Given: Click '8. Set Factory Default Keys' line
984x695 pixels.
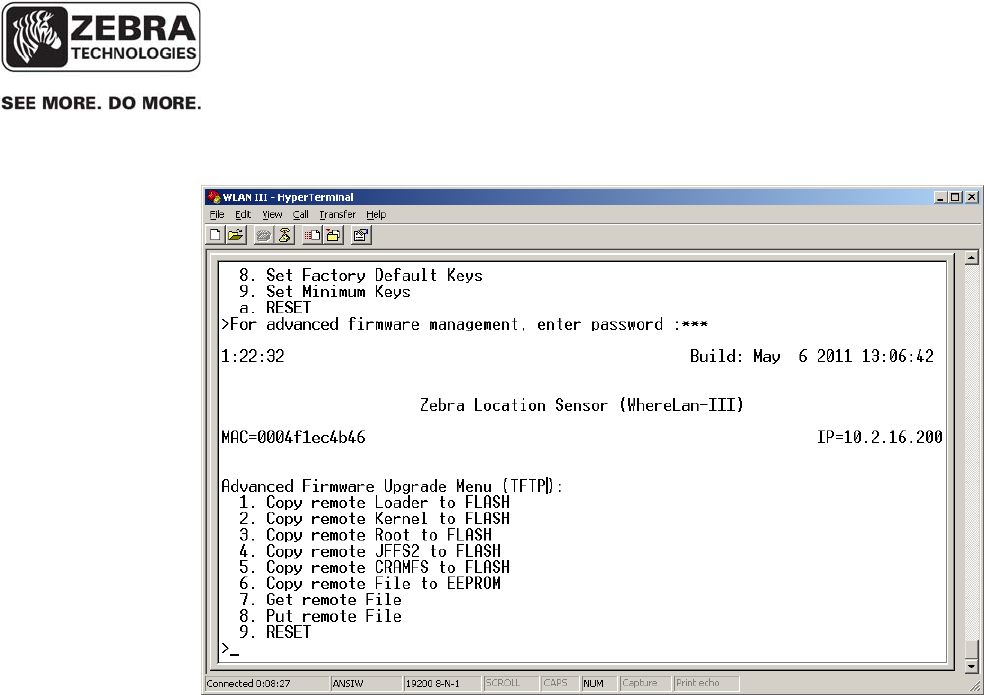Looking at the screenshot, I should pos(361,276).
